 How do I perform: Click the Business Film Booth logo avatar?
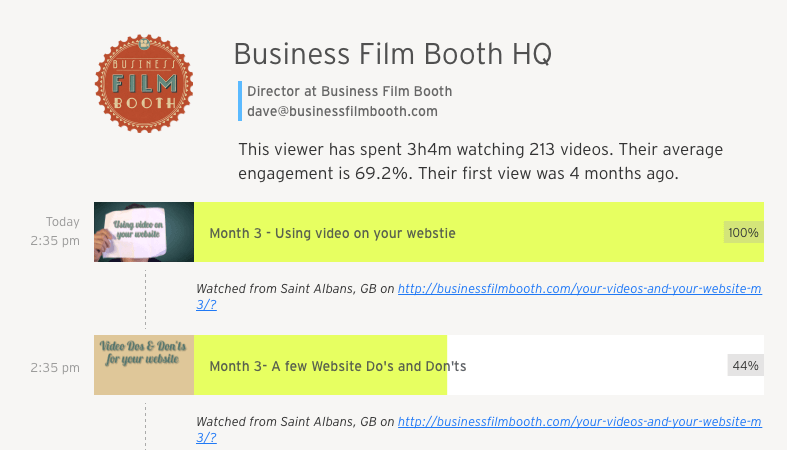(x=144, y=84)
